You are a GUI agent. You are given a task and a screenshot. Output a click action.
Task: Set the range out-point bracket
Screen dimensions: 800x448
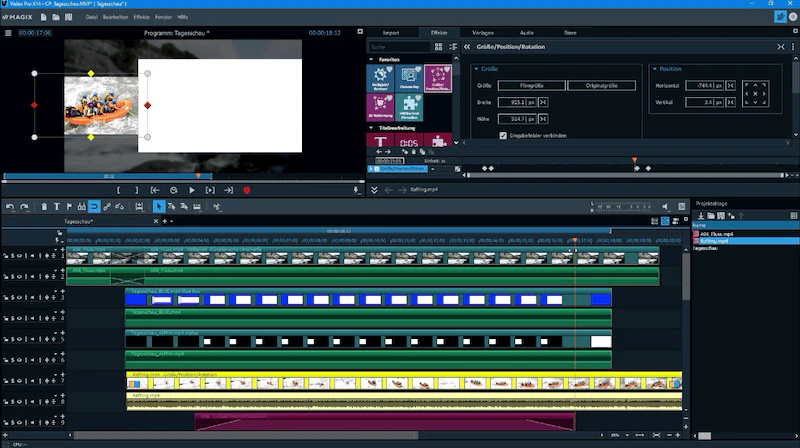tap(136, 190)
